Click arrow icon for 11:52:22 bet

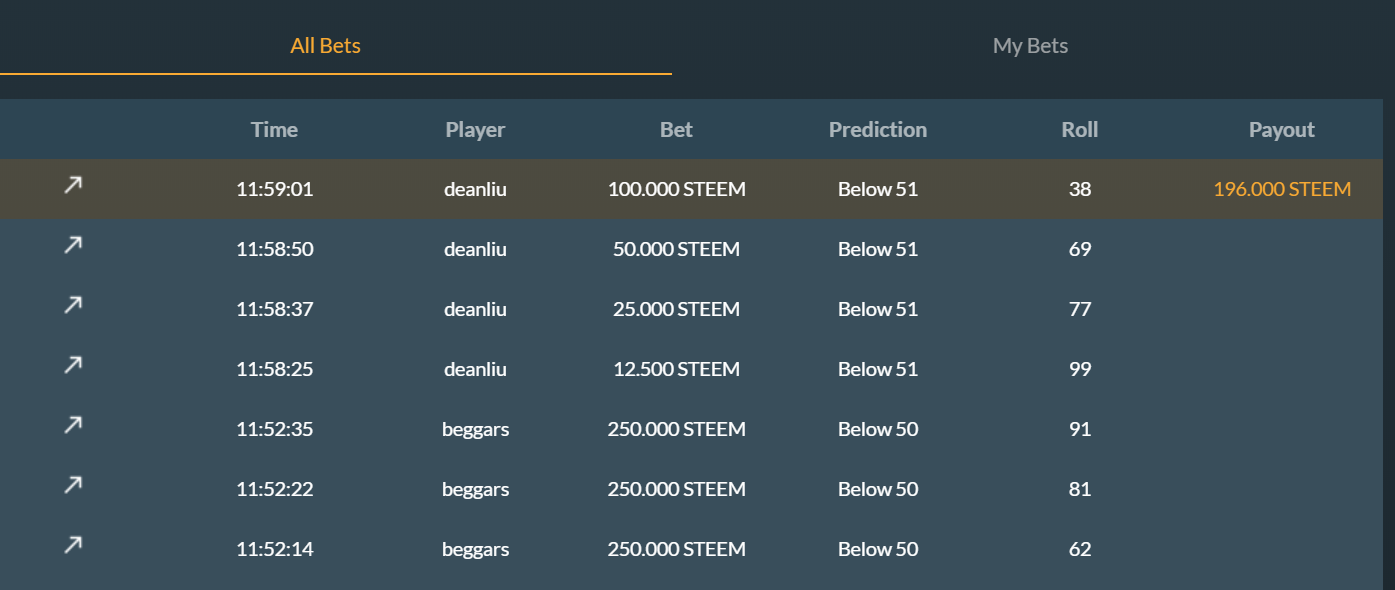pos(73,485)
